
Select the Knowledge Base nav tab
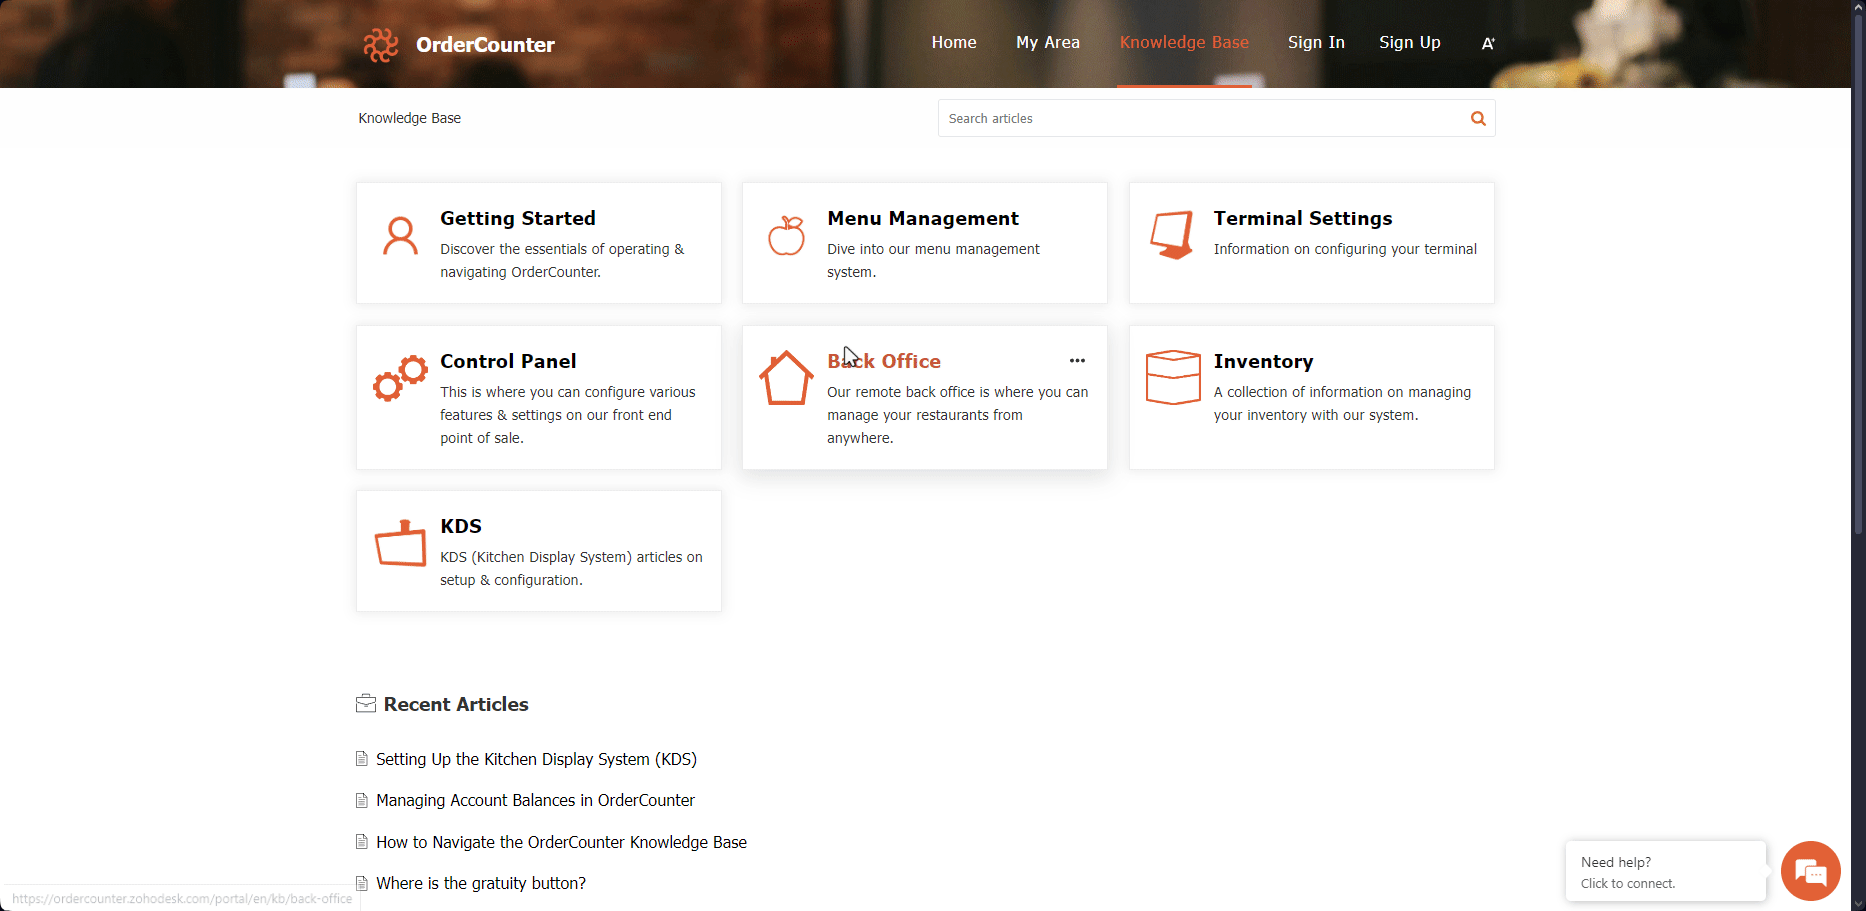1184,43
